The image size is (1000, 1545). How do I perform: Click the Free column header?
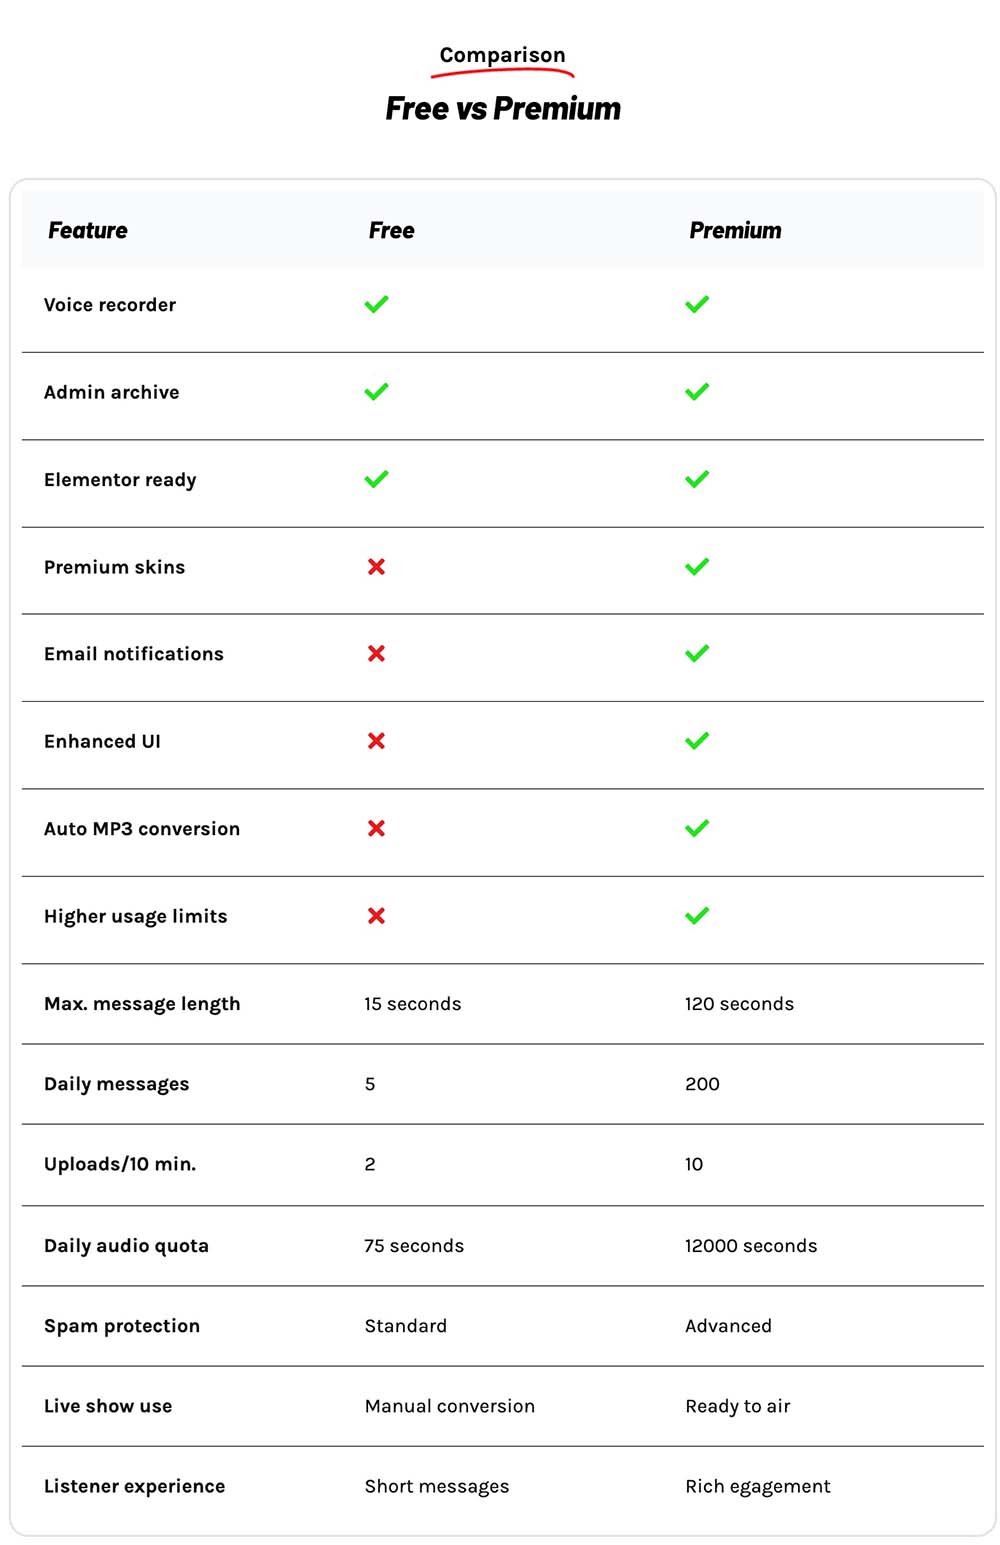(x=391, y=231)
